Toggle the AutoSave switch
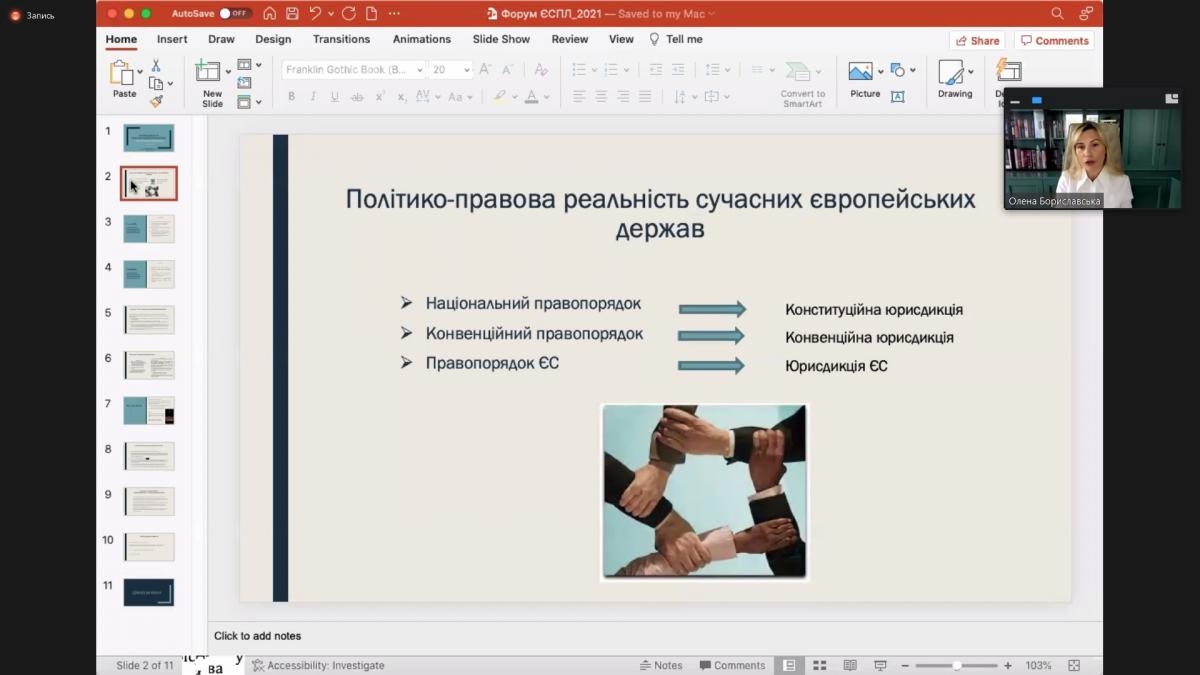The width and height of the screenshot is (1200, 675). pyautogui.click(x=235, y=14)
